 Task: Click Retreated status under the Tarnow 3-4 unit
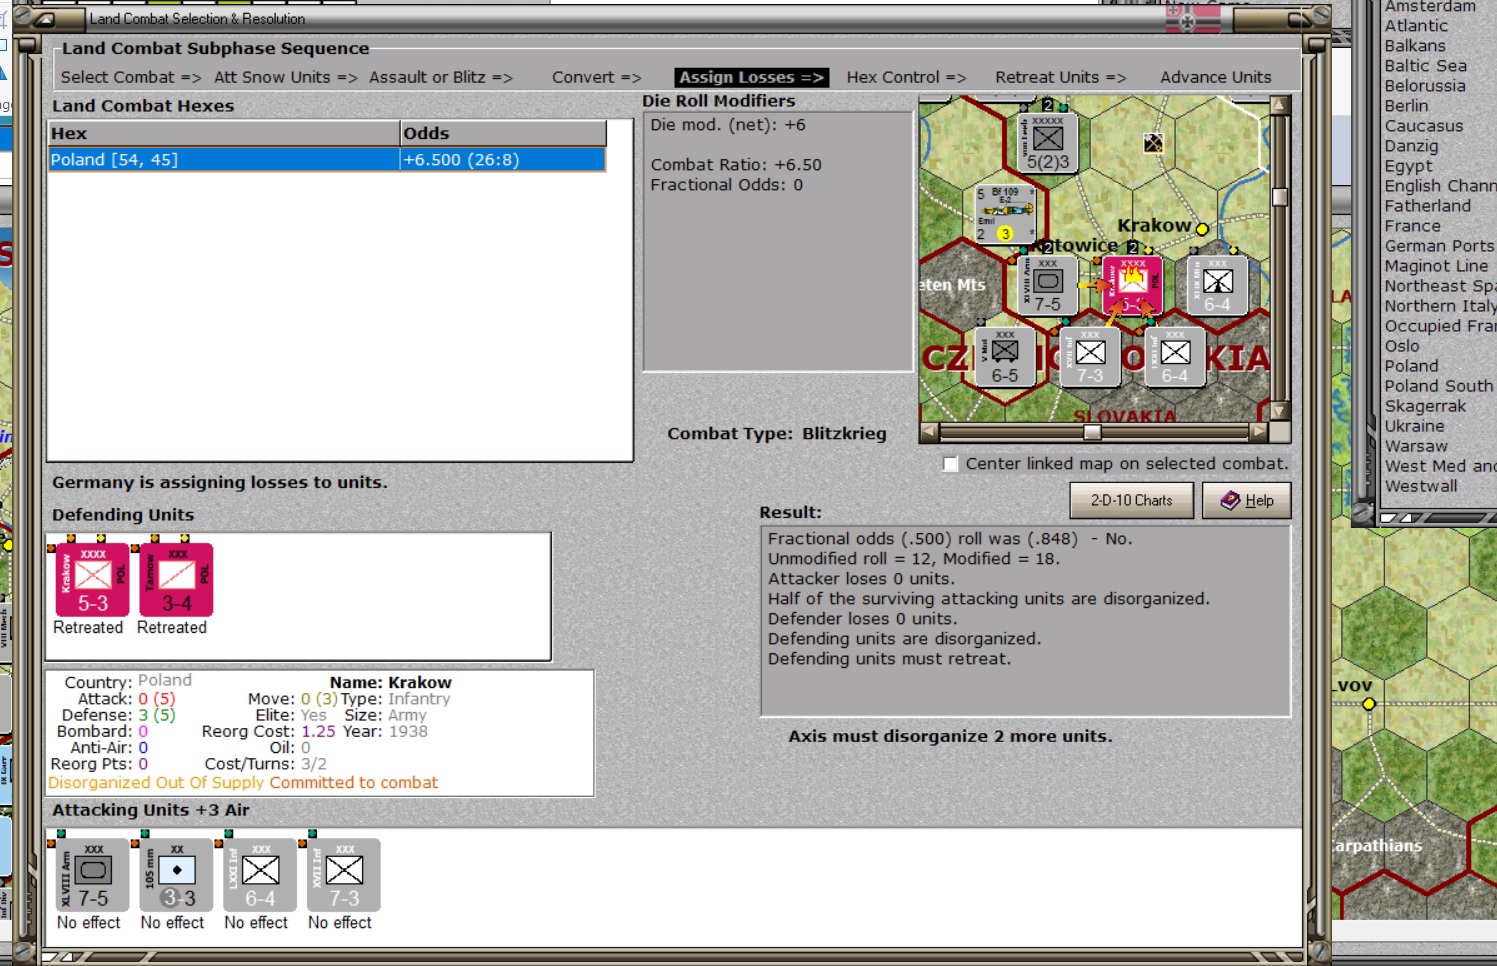click(x=172, y=627)
